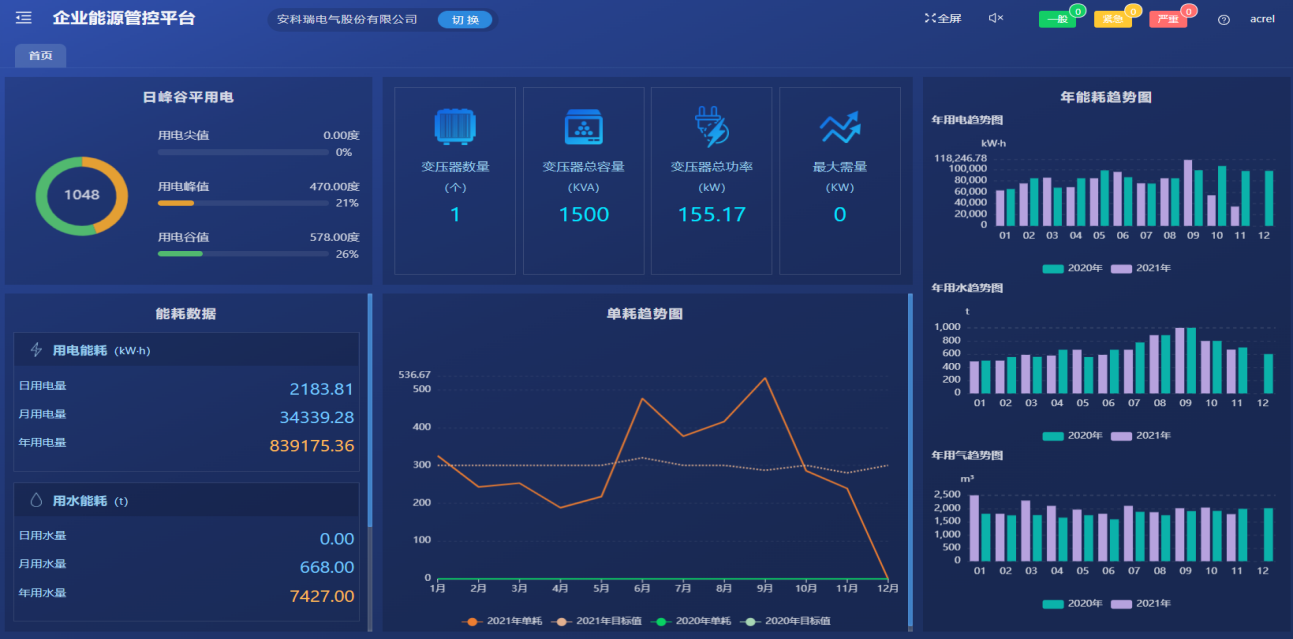The image size is (1293, 639).
Task: Switch to the 首页 tab
Action: point(39,55)
